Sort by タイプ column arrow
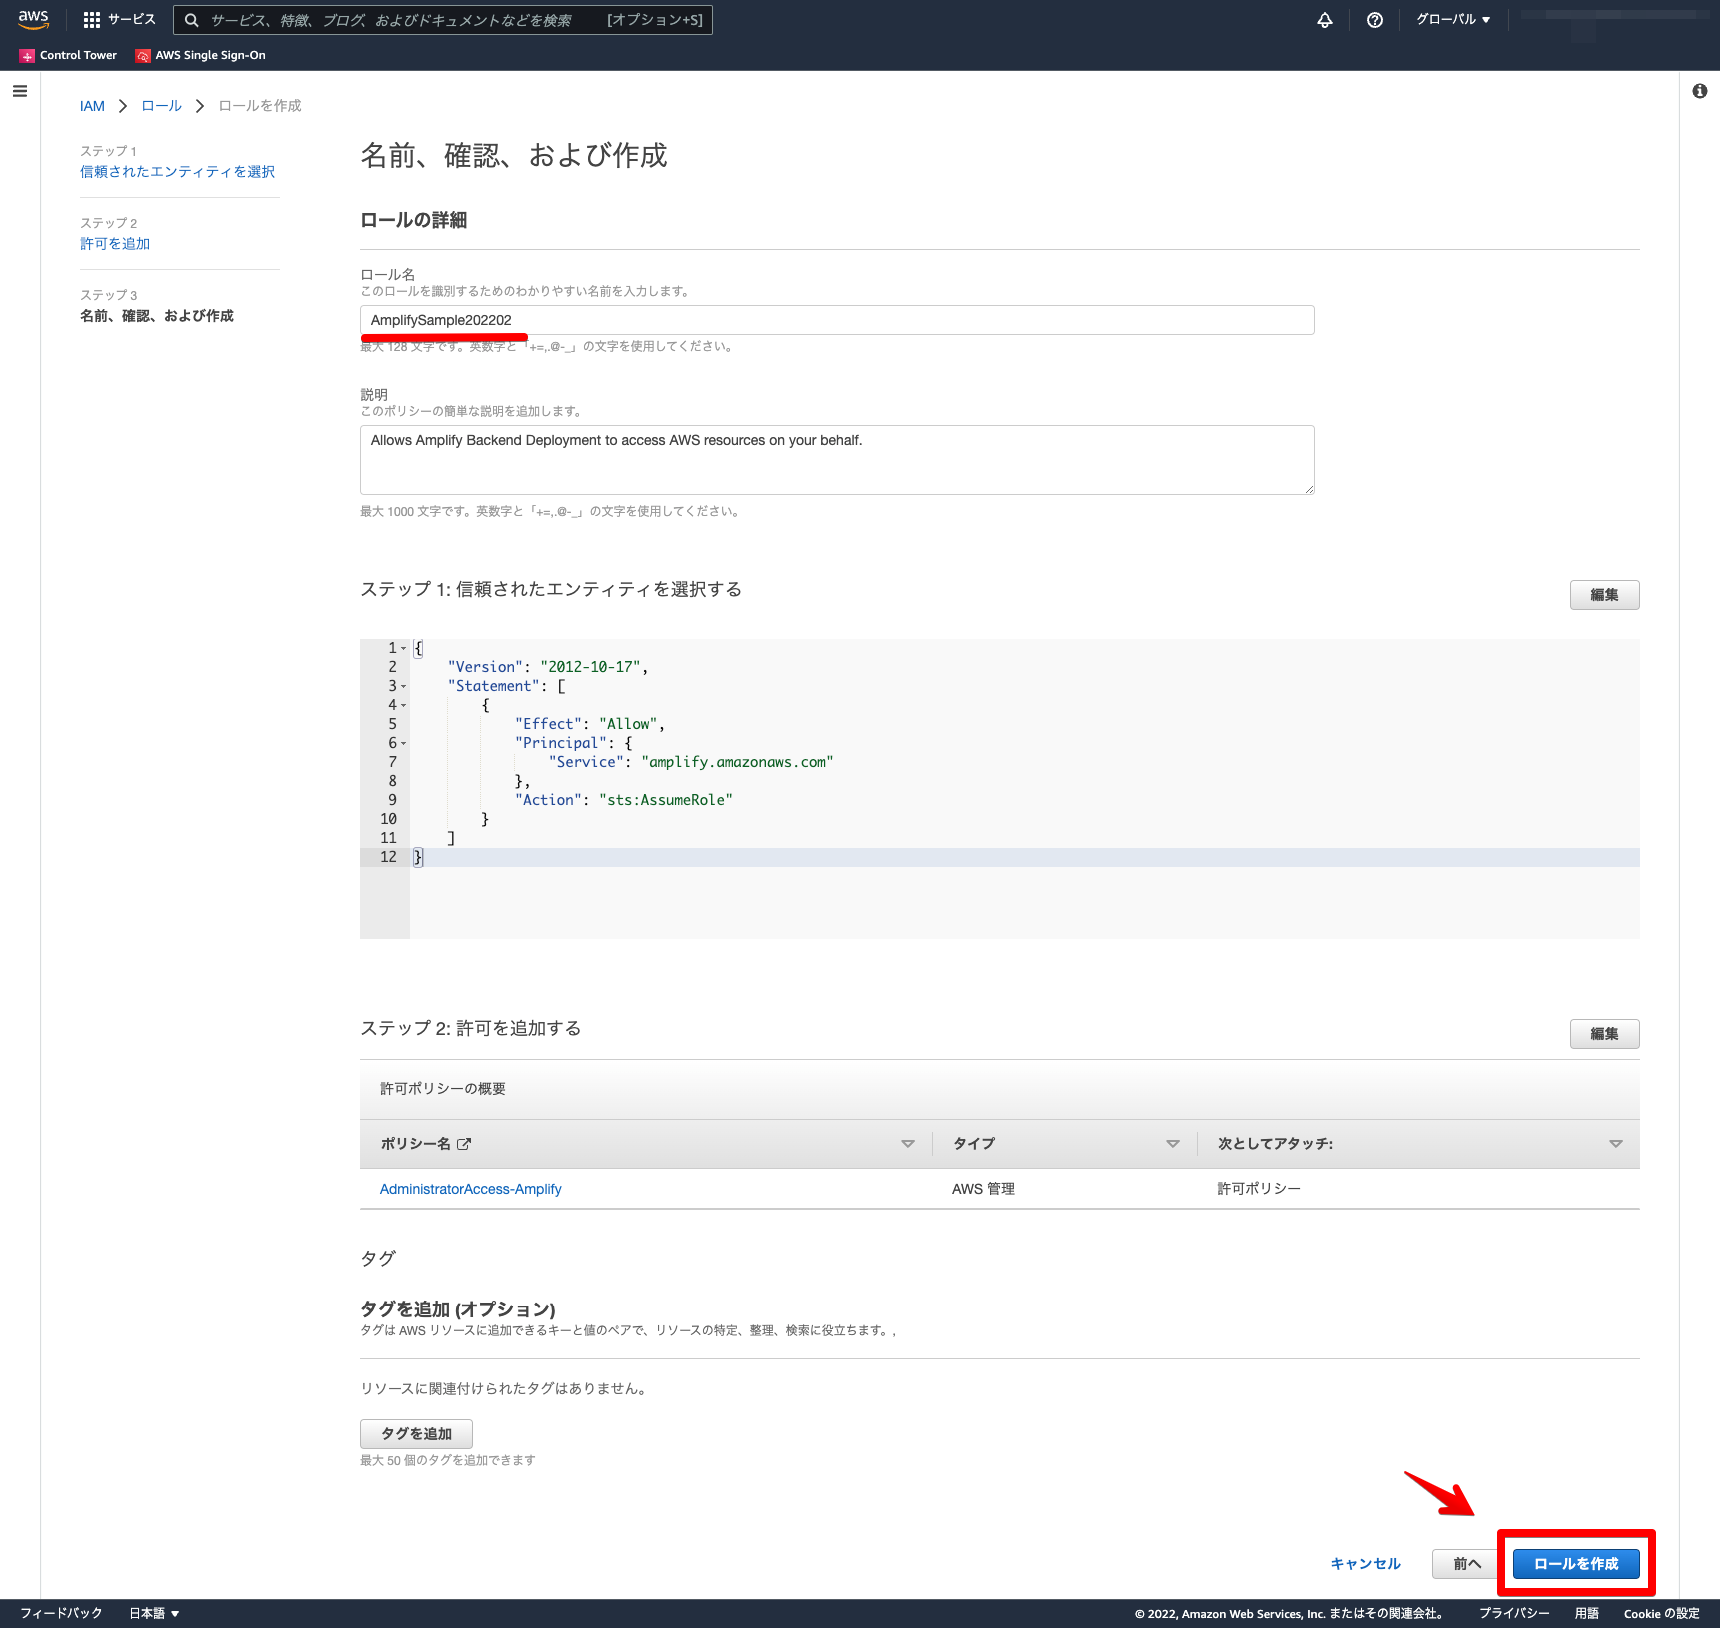This screenshot has height=1628, width=1720. (1173, 1144)
